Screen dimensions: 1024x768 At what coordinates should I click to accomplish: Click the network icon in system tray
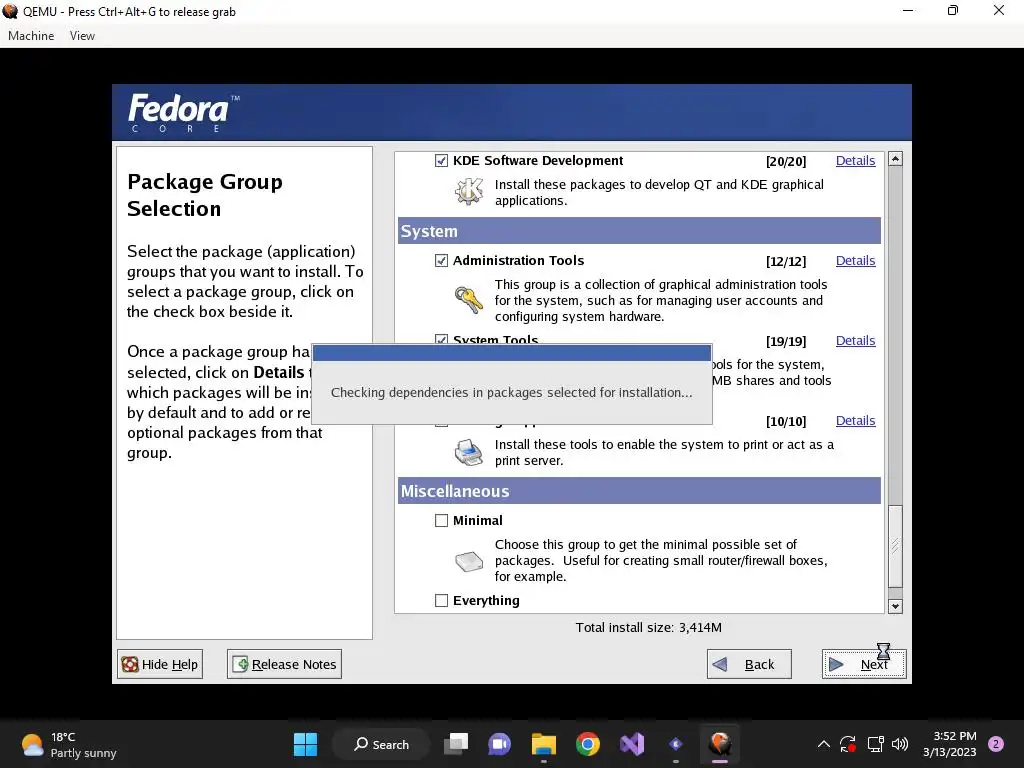(x=875, y=744)
